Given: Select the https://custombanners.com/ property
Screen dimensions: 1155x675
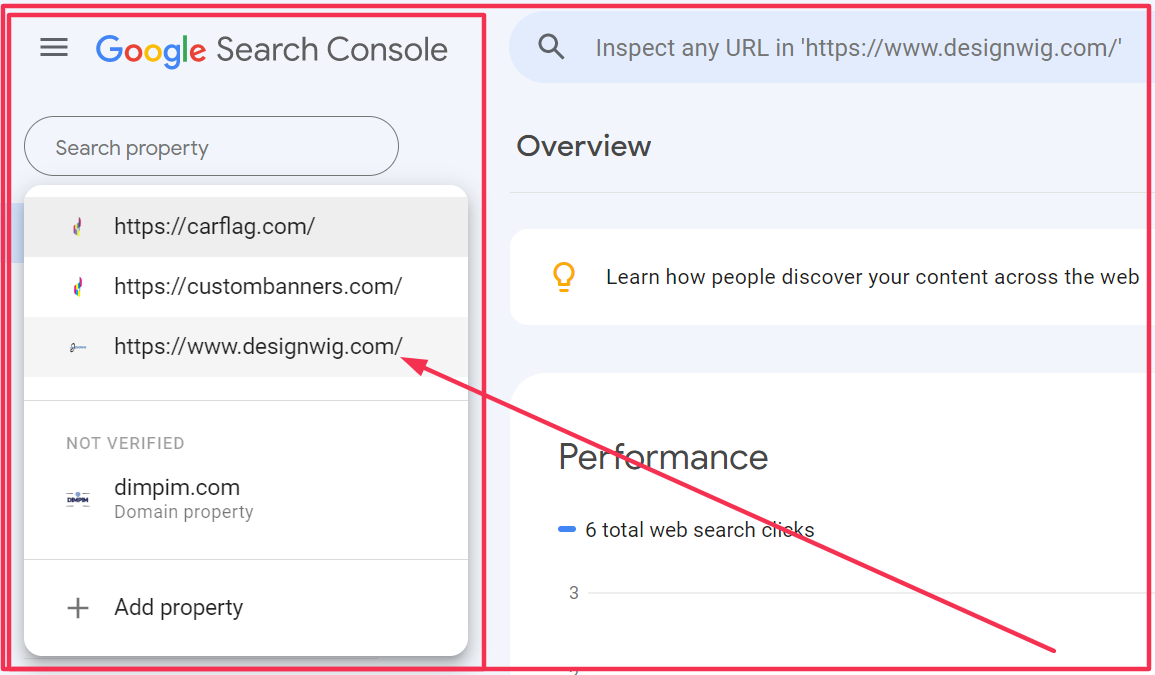Looking at the screenshot, I should [246, 287].
